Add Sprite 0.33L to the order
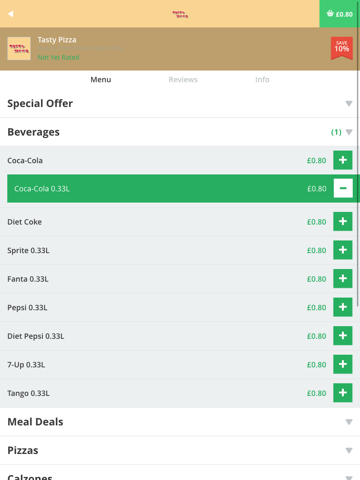Screen dimensions: 360x480 coord(343,250)
